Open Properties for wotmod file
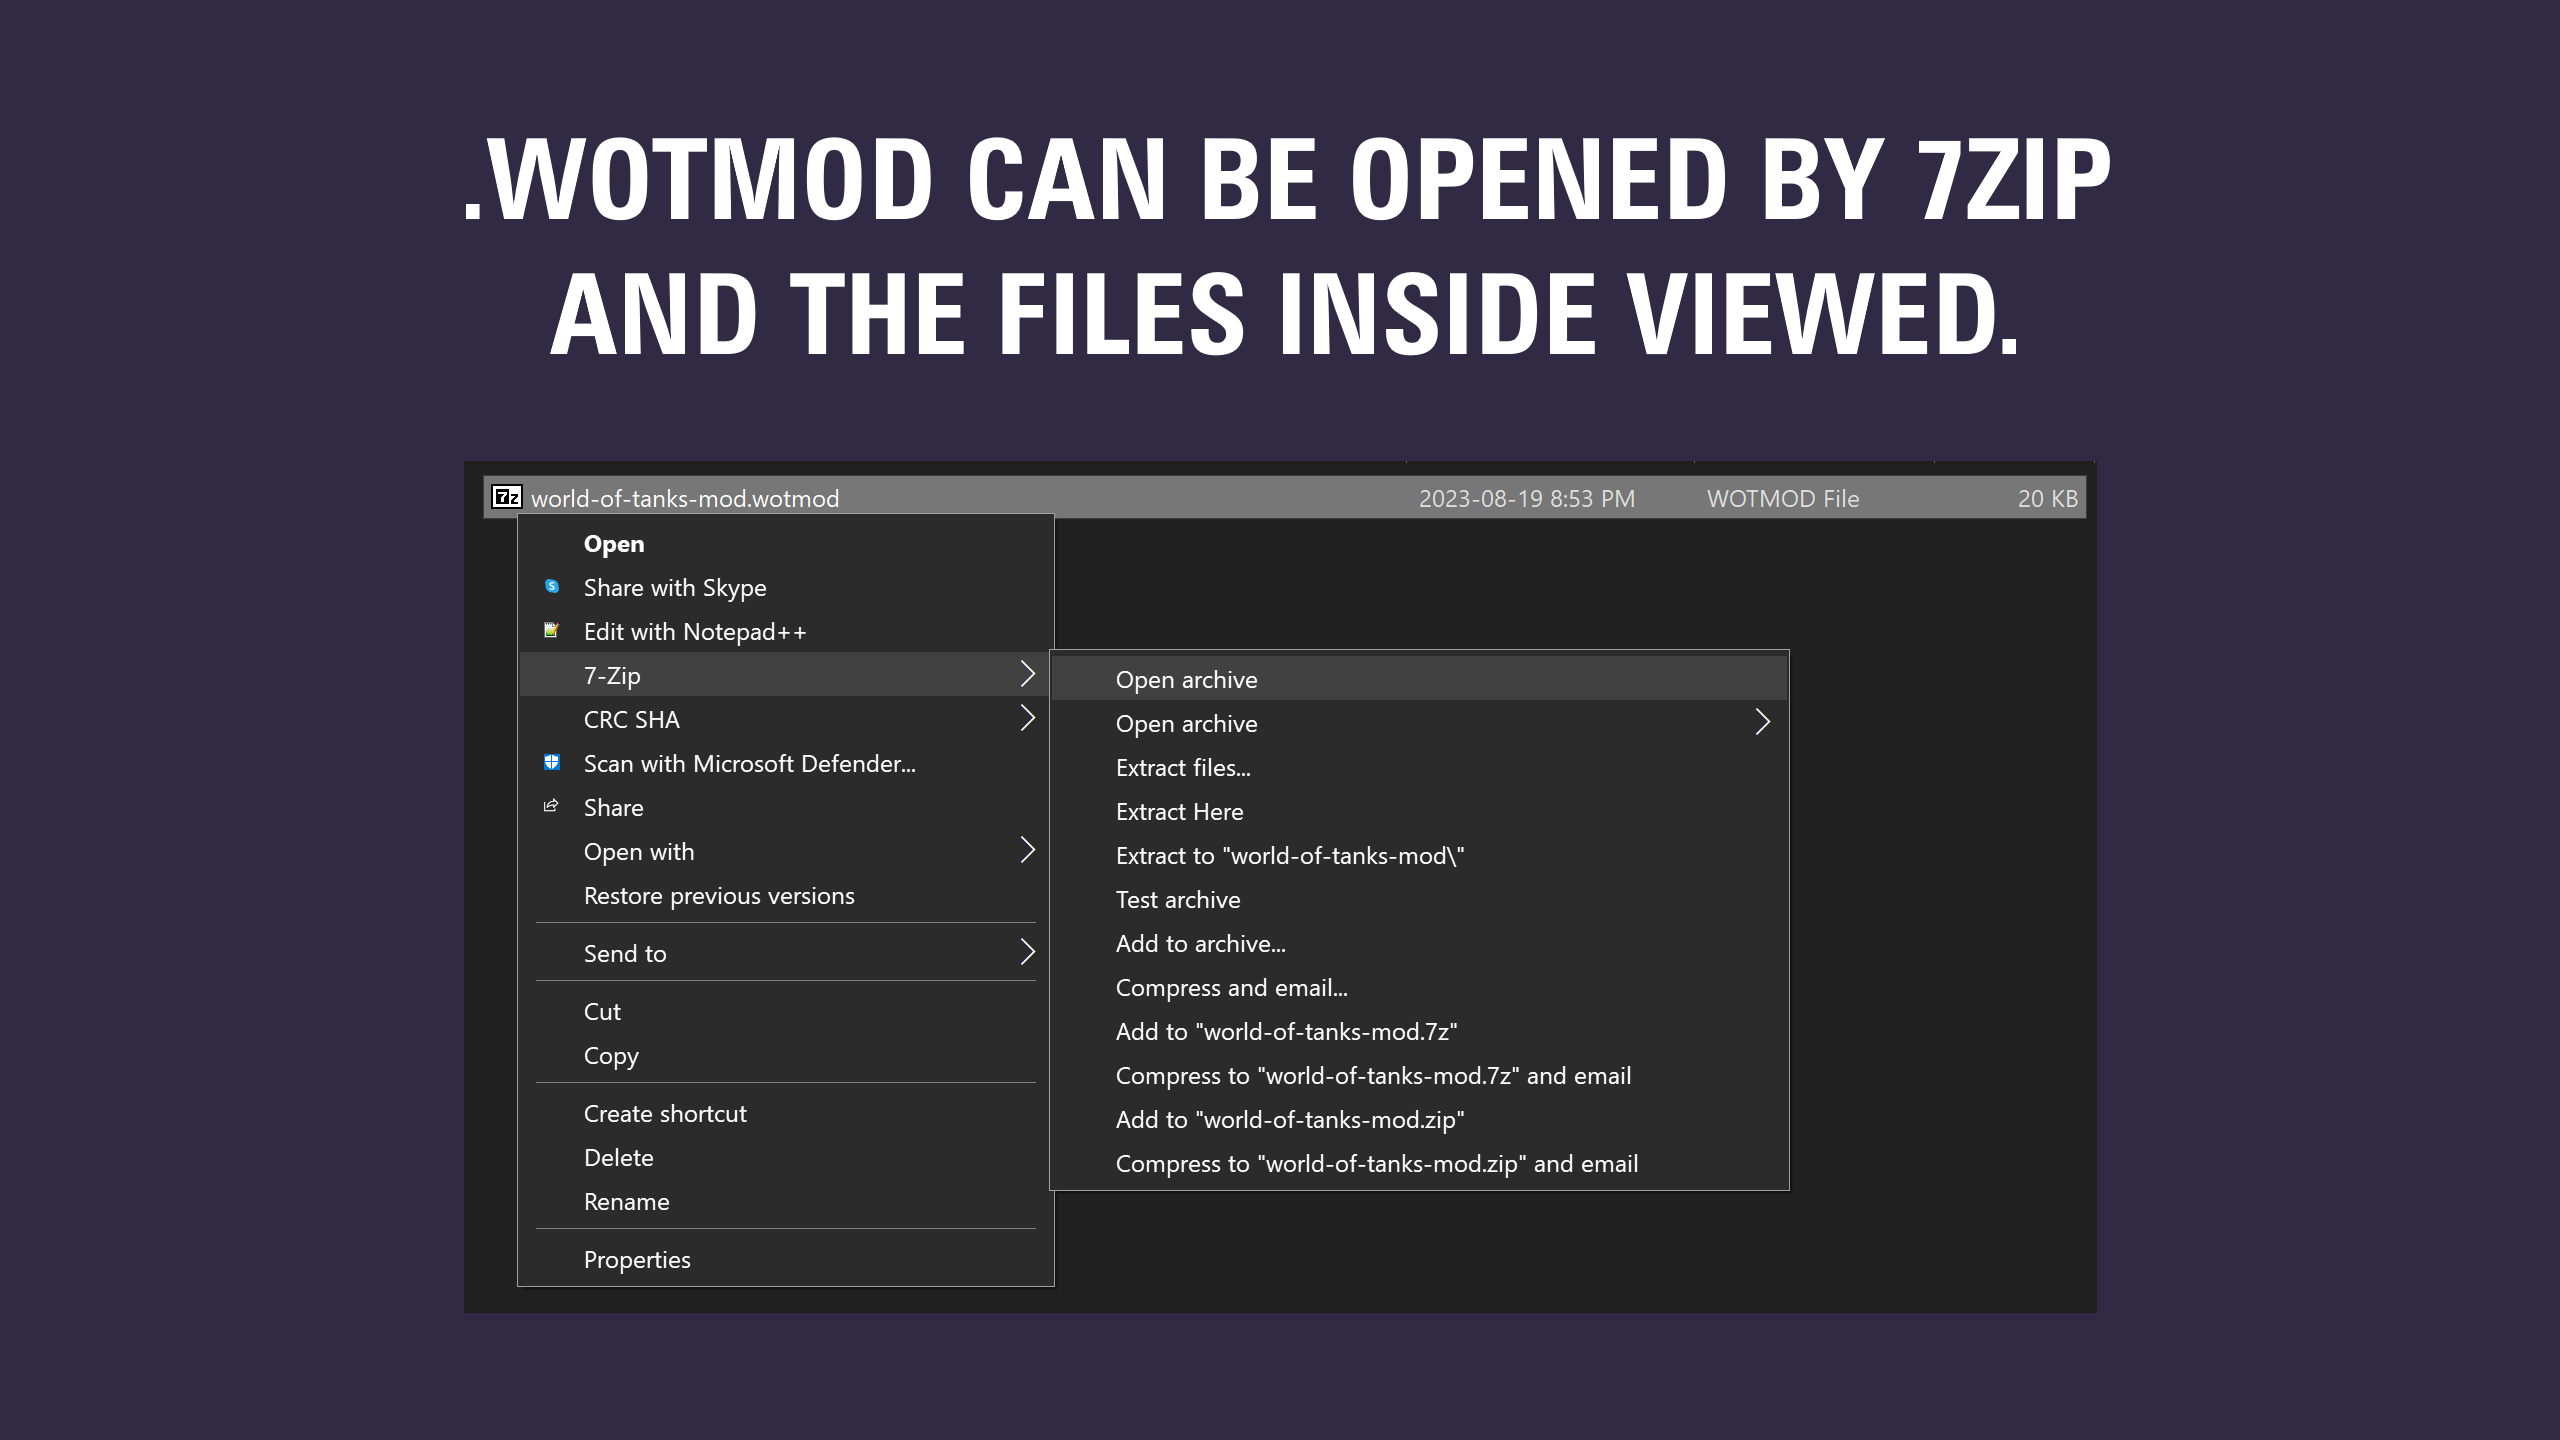The width and height of the screenshot is (2560, 1440). tap(636, 1257)
